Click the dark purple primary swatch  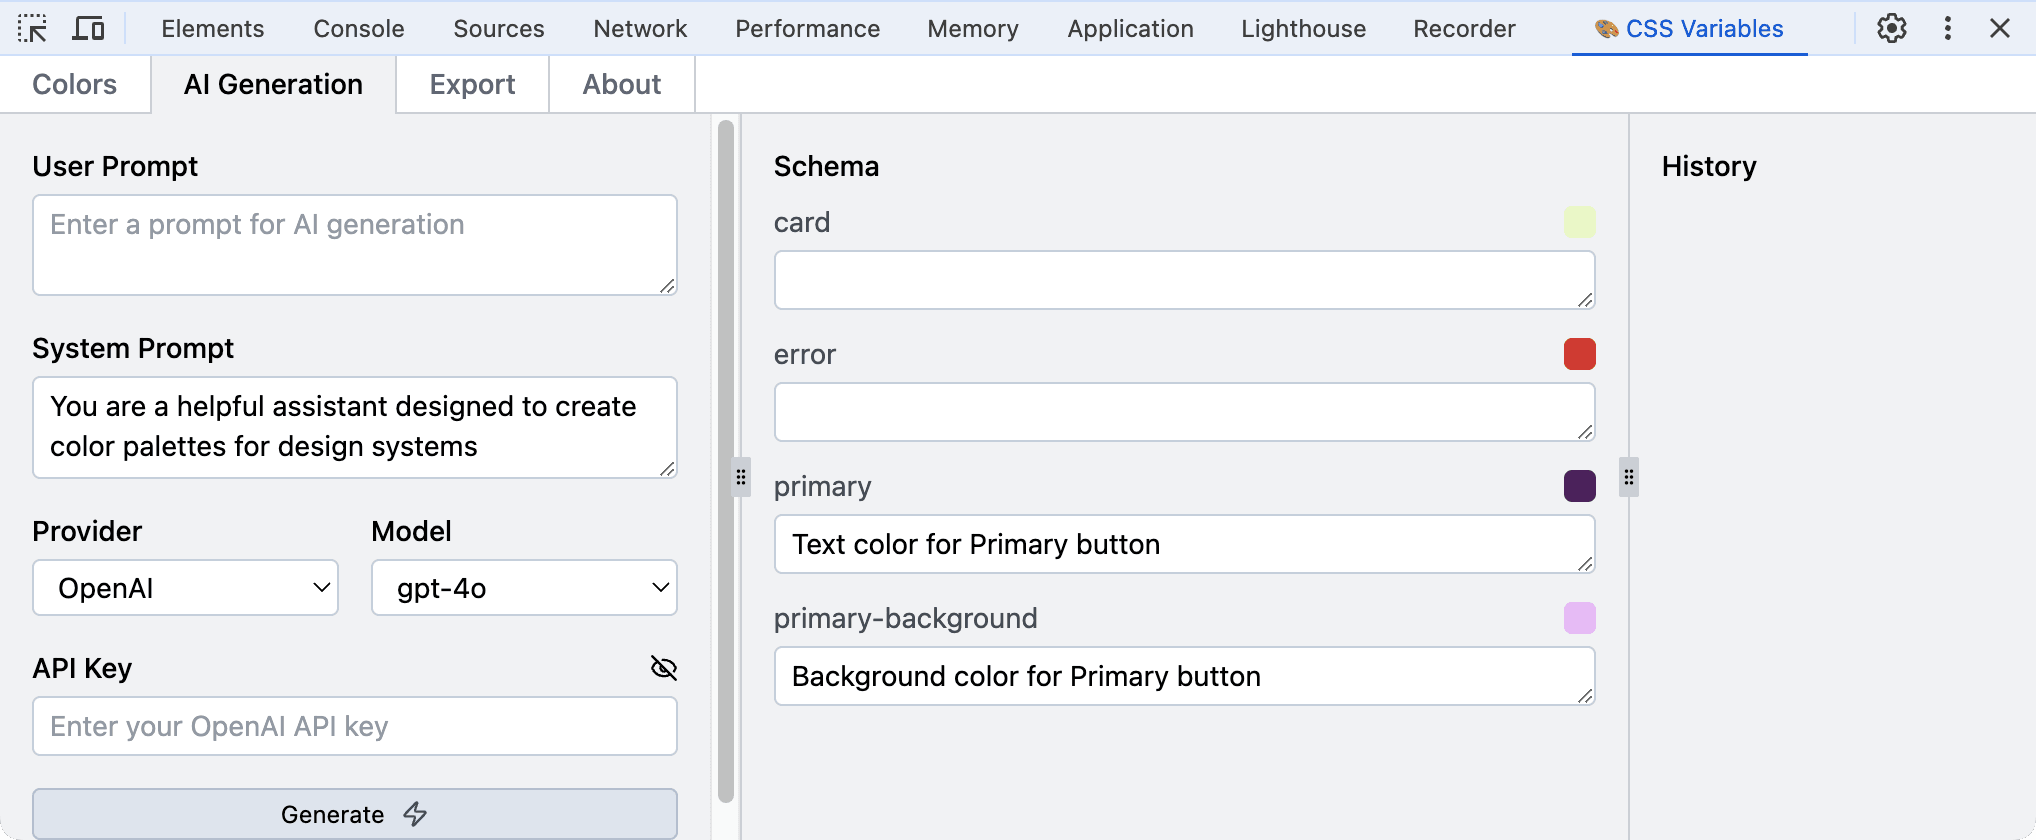coord(1579,486)
